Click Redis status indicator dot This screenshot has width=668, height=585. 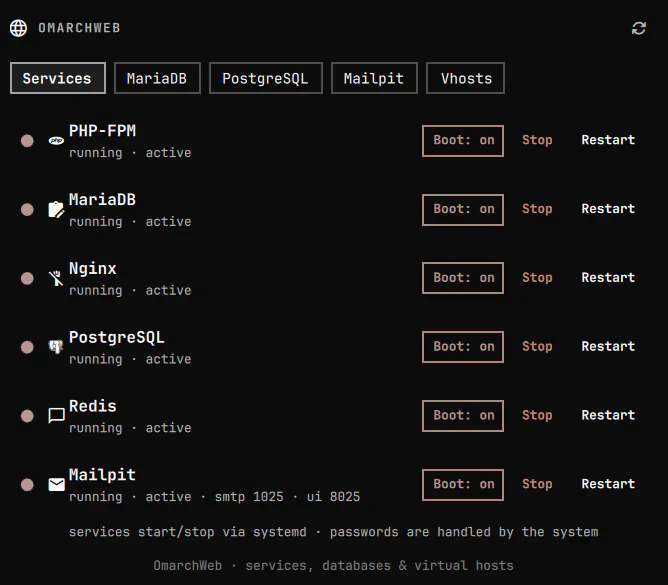tap(27, 415)
